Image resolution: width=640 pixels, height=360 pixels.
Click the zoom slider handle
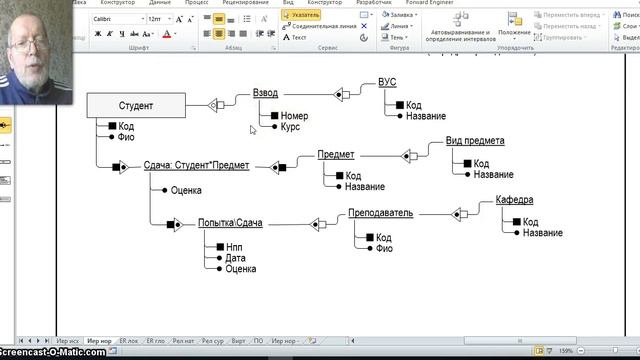click(615, 351)
